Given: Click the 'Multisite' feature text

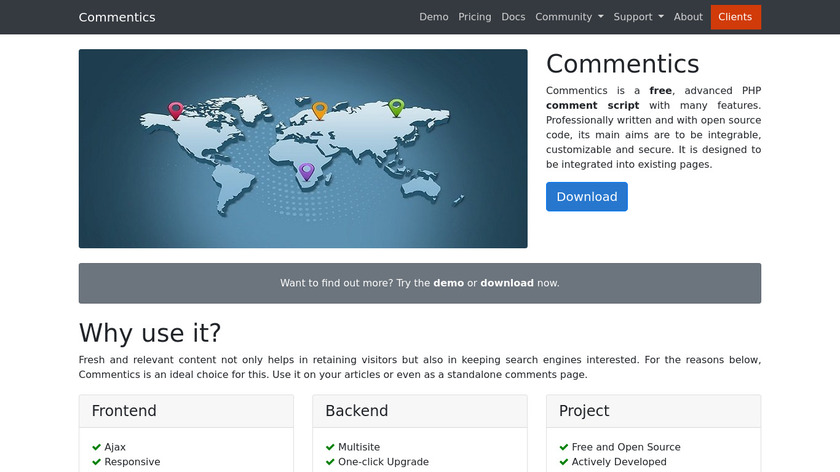Looking at the screenshot, I should click(359, 447).
